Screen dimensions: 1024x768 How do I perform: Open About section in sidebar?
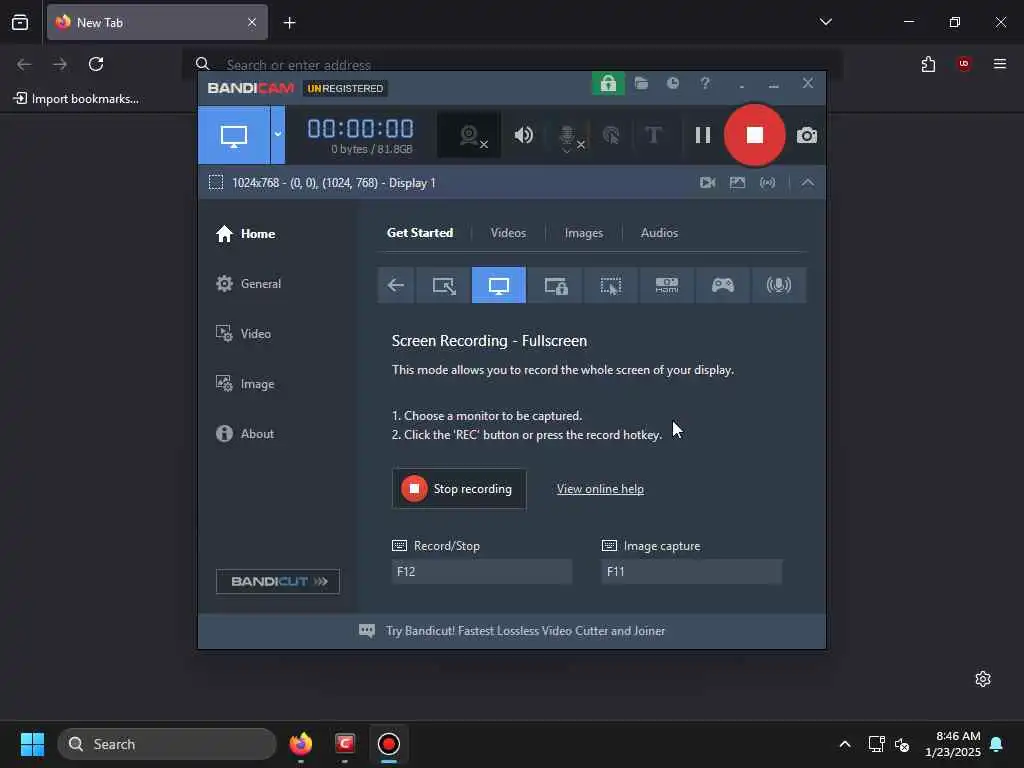tap(245, 434)
